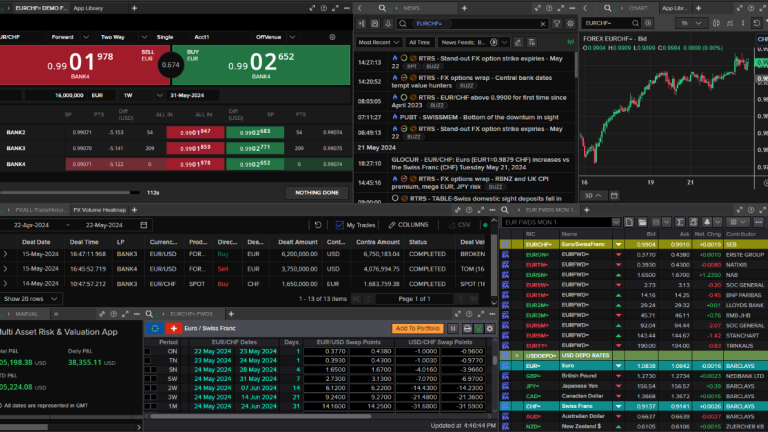Viewport: 768px width, 432px height.
Task: Open the trade history date calendar
Action: click(144, 225)
